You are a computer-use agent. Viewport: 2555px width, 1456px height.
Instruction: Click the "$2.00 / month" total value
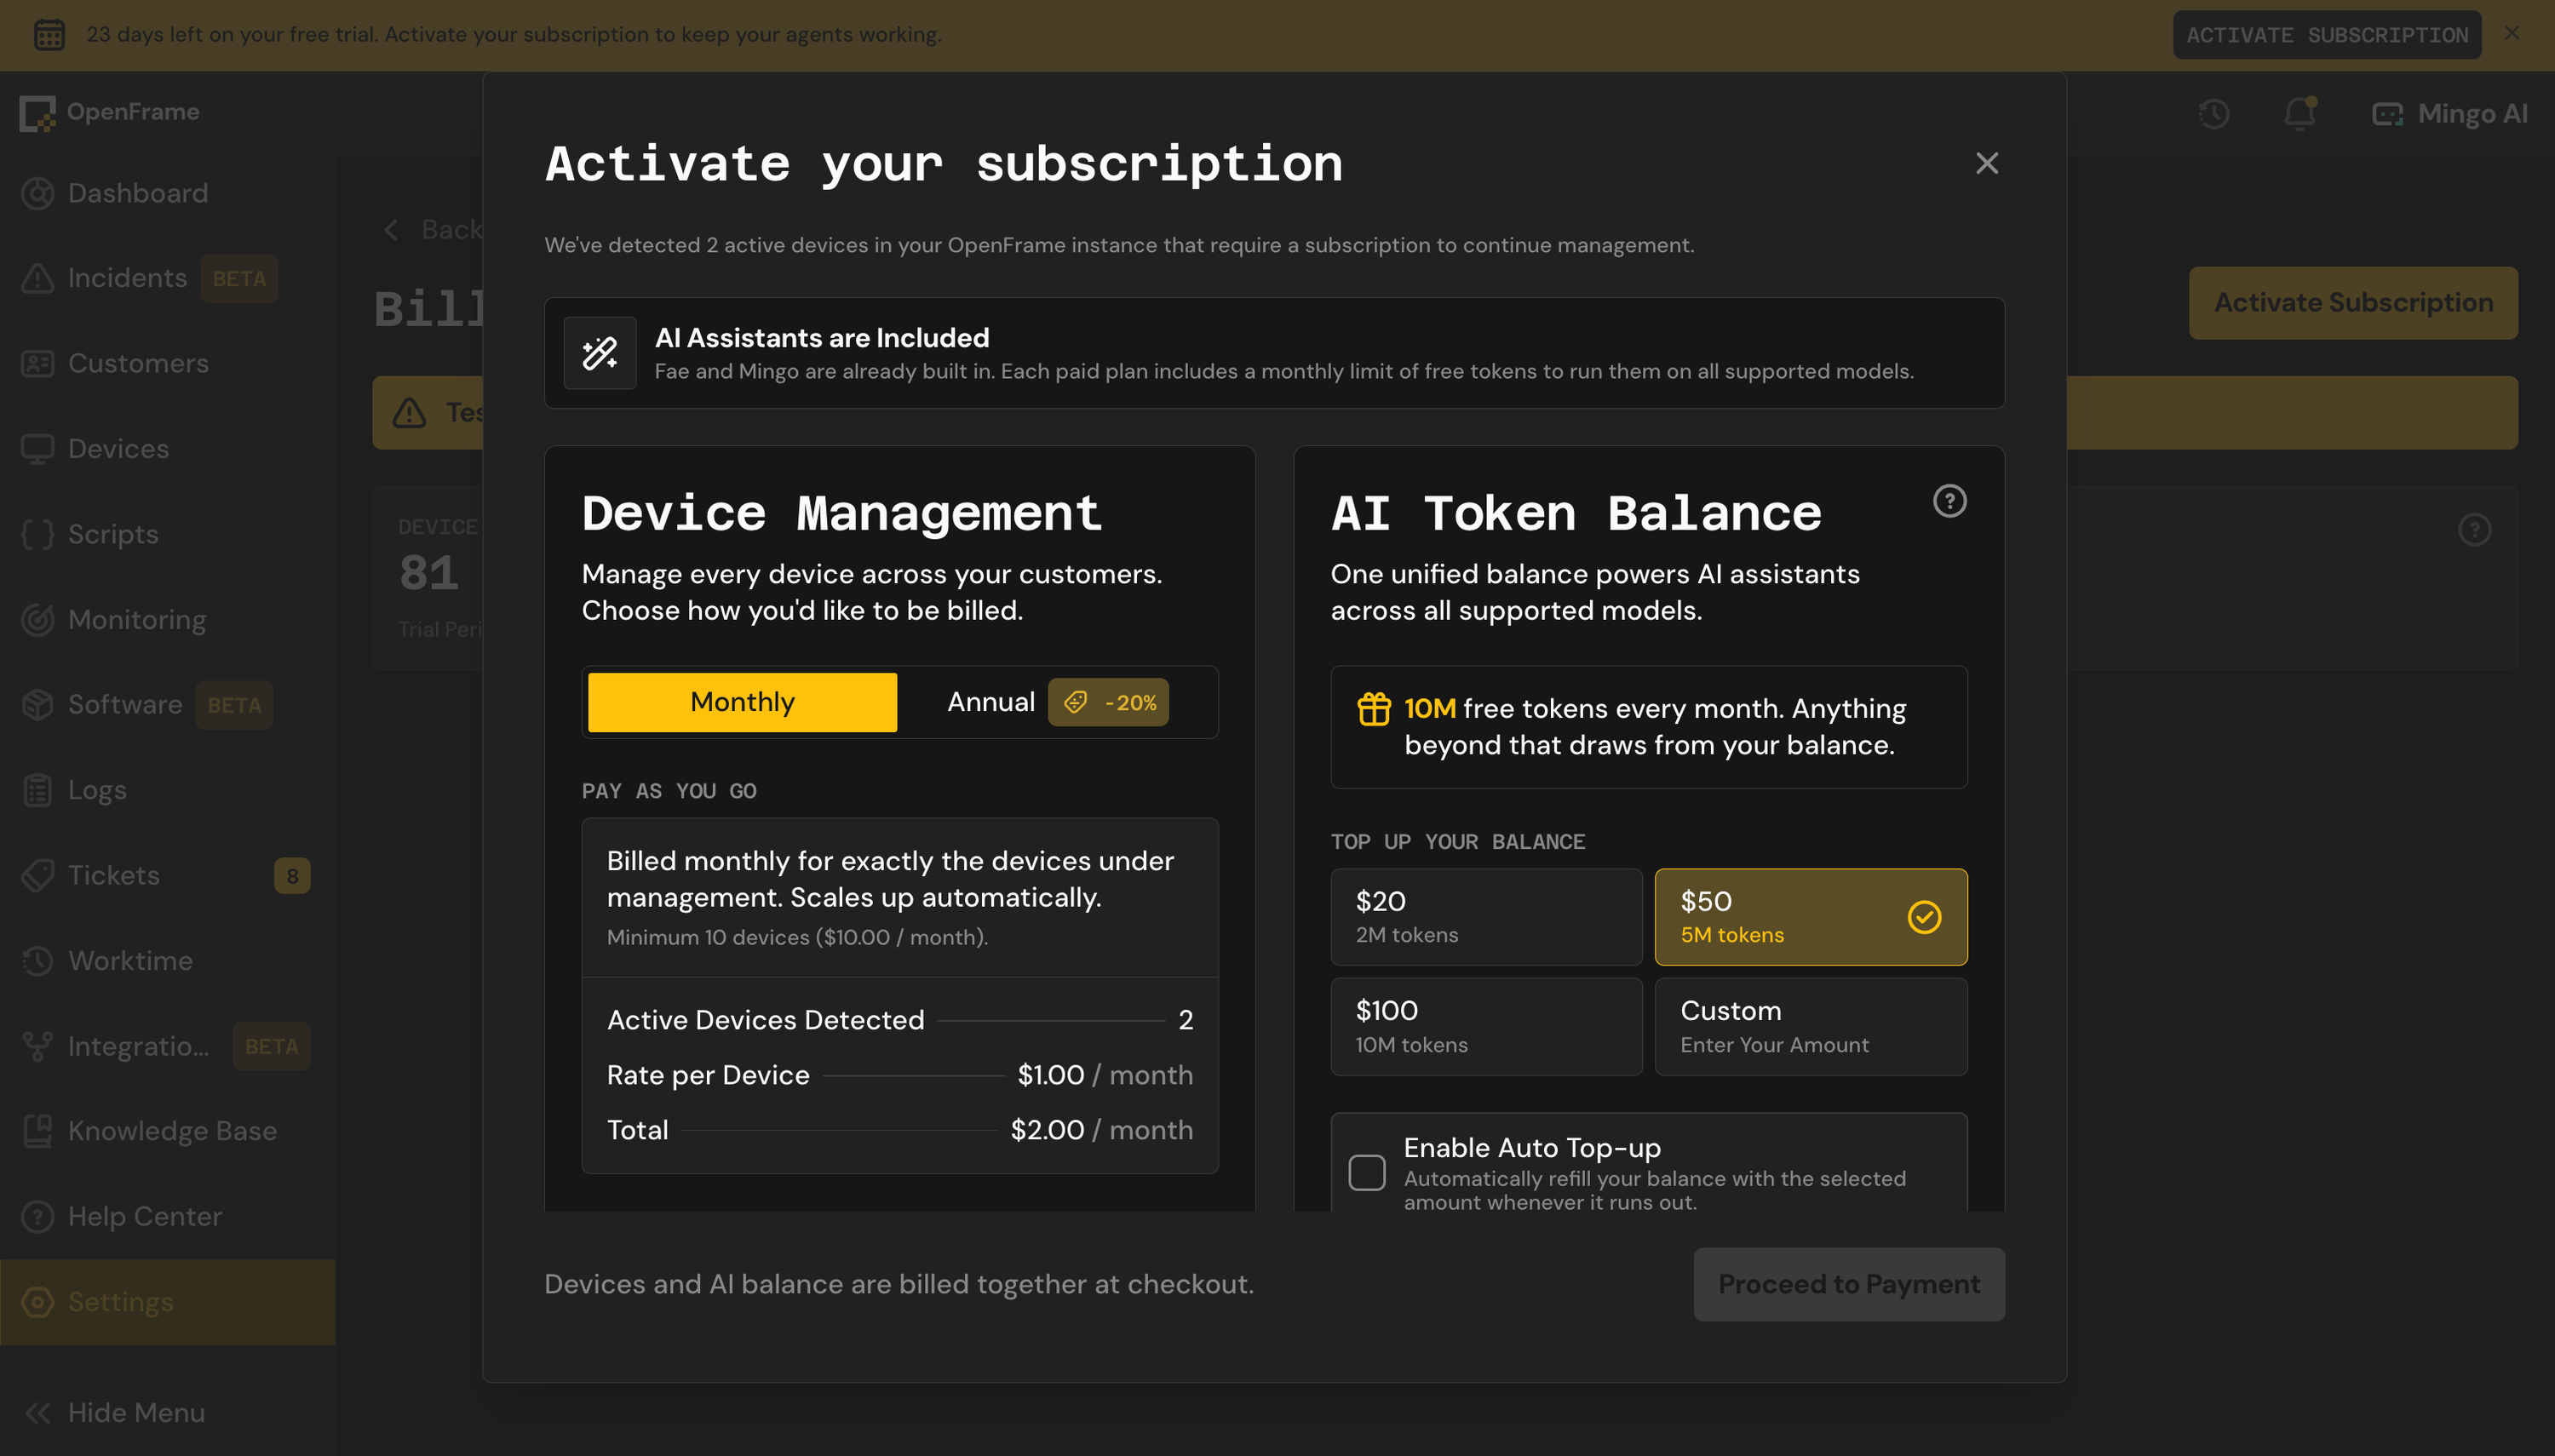point(1101,1130)
